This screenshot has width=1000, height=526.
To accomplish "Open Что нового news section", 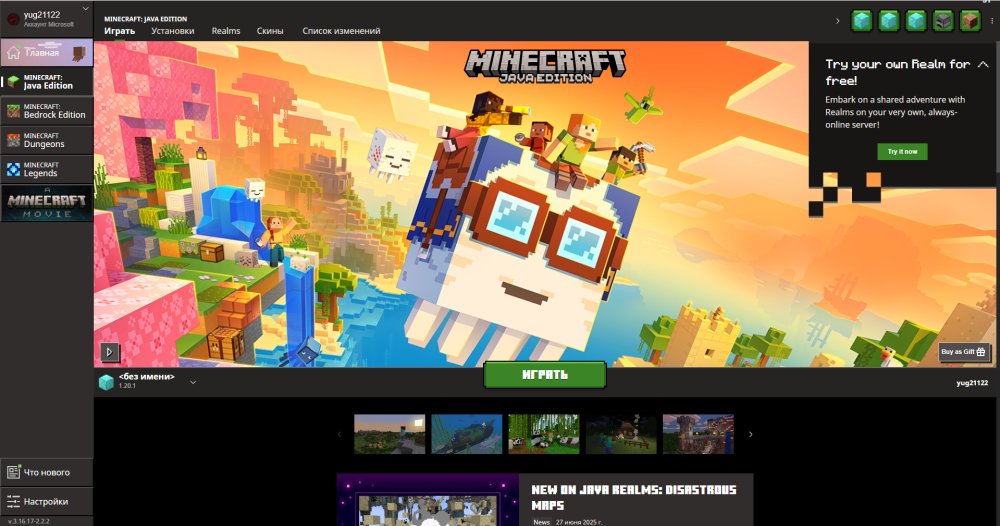I will coord(47,472).
